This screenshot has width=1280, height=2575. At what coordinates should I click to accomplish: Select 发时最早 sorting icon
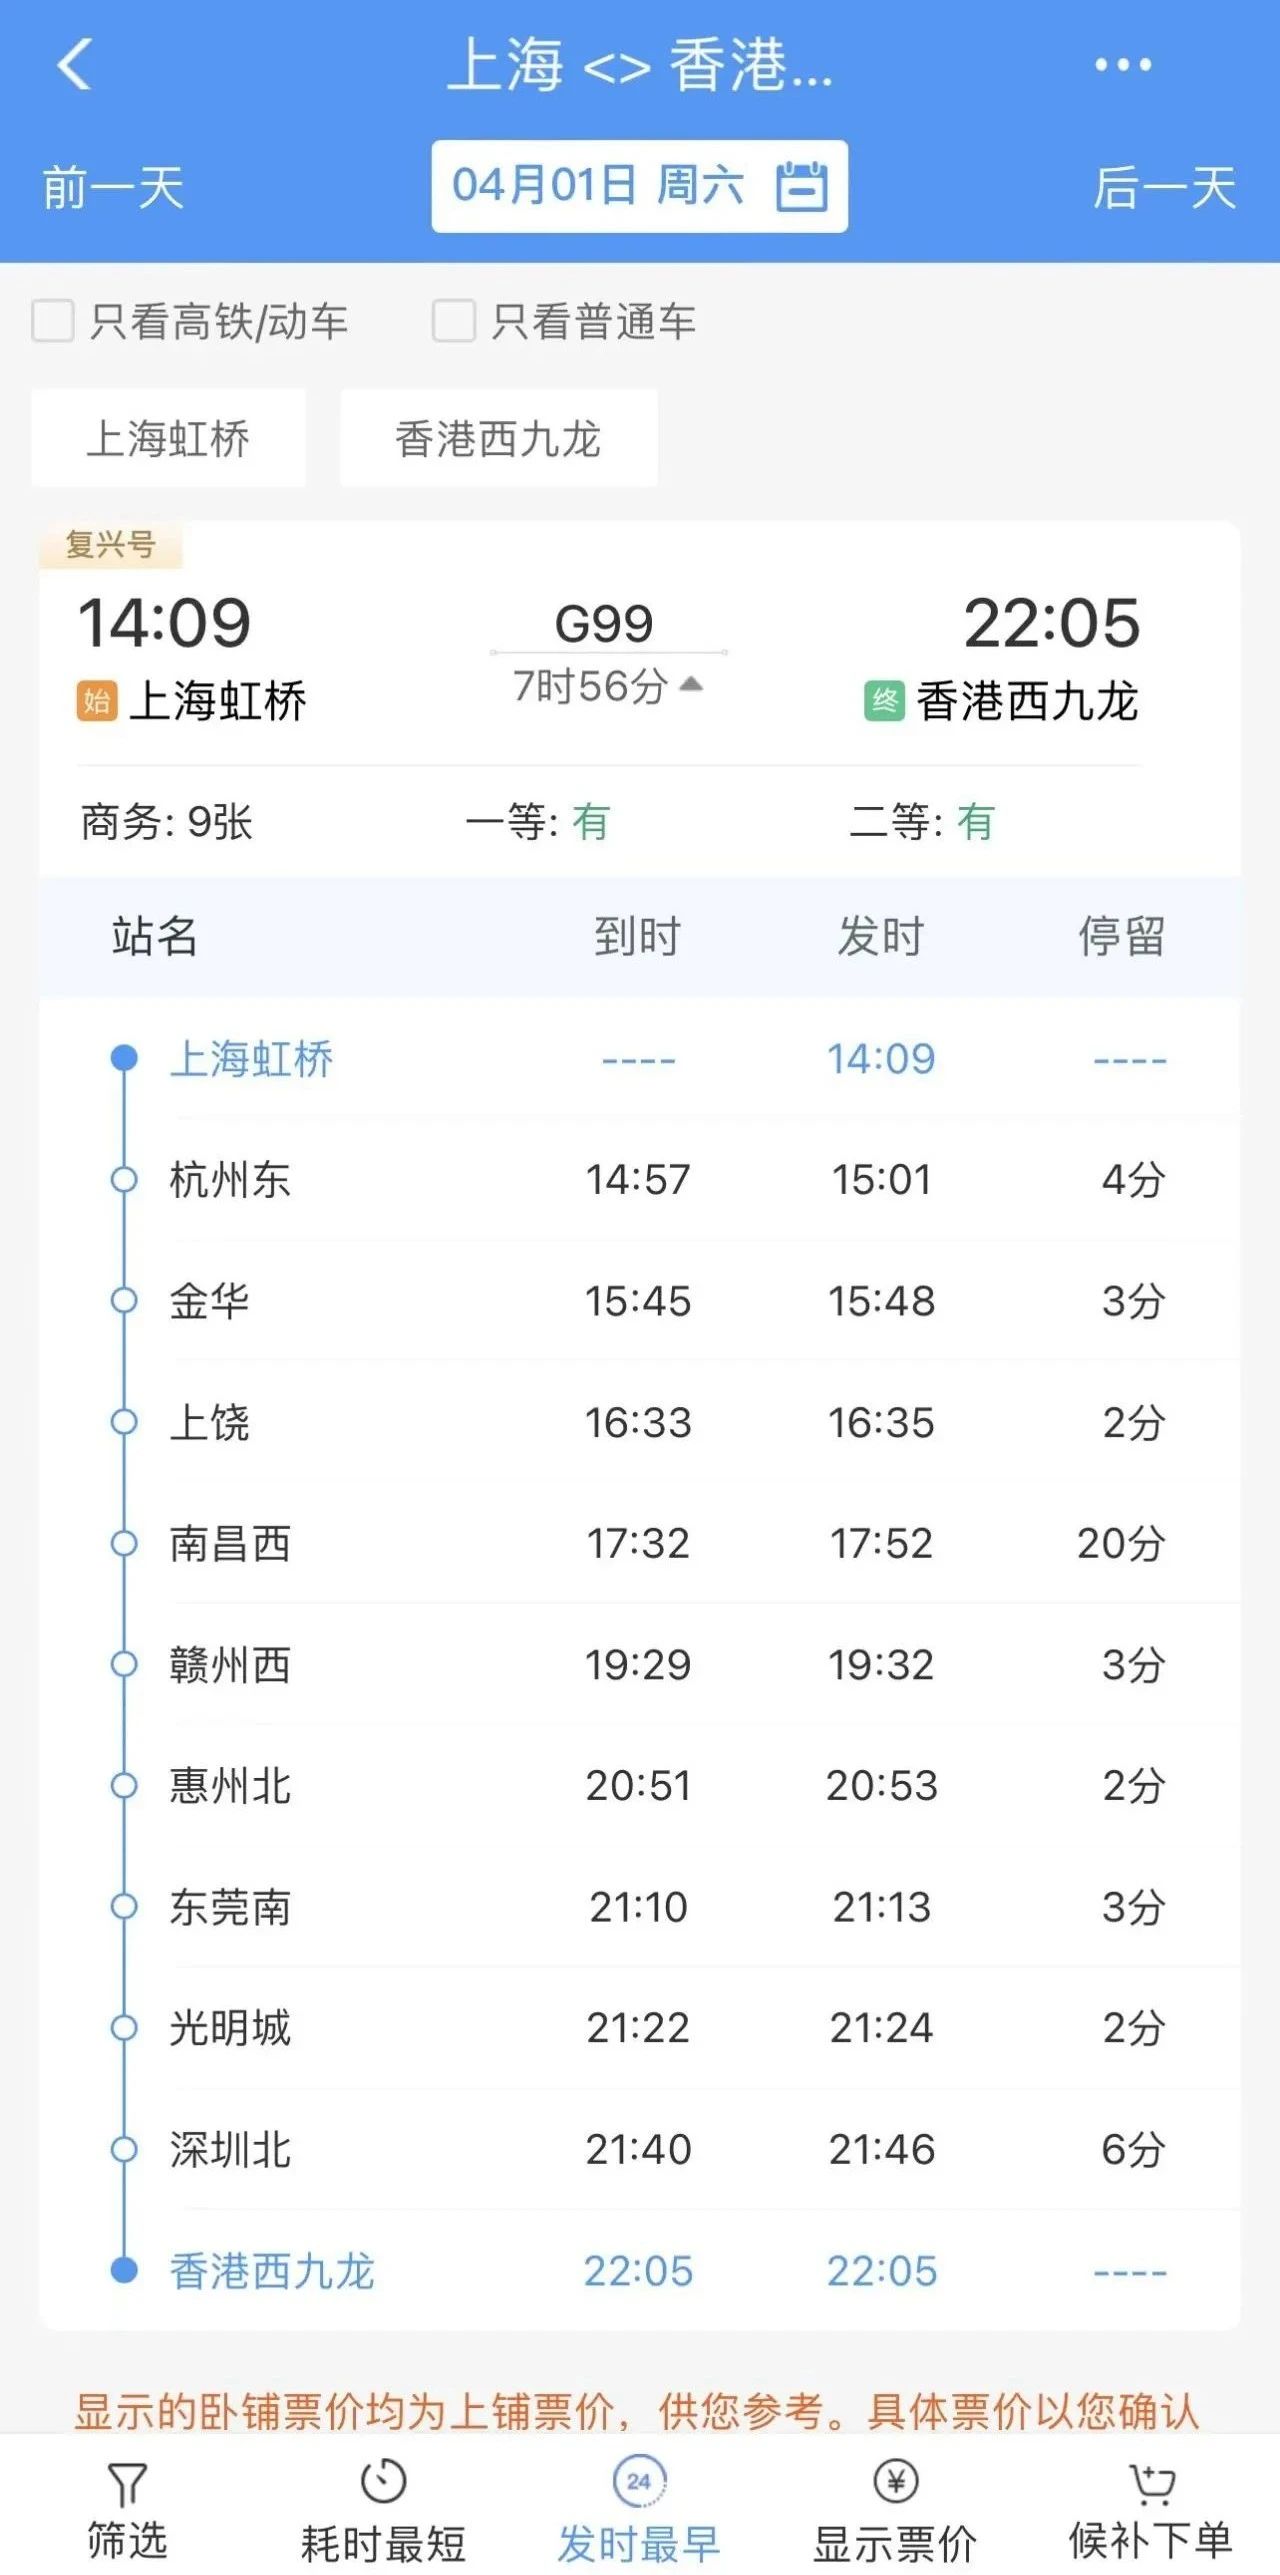click(639, 2482)
